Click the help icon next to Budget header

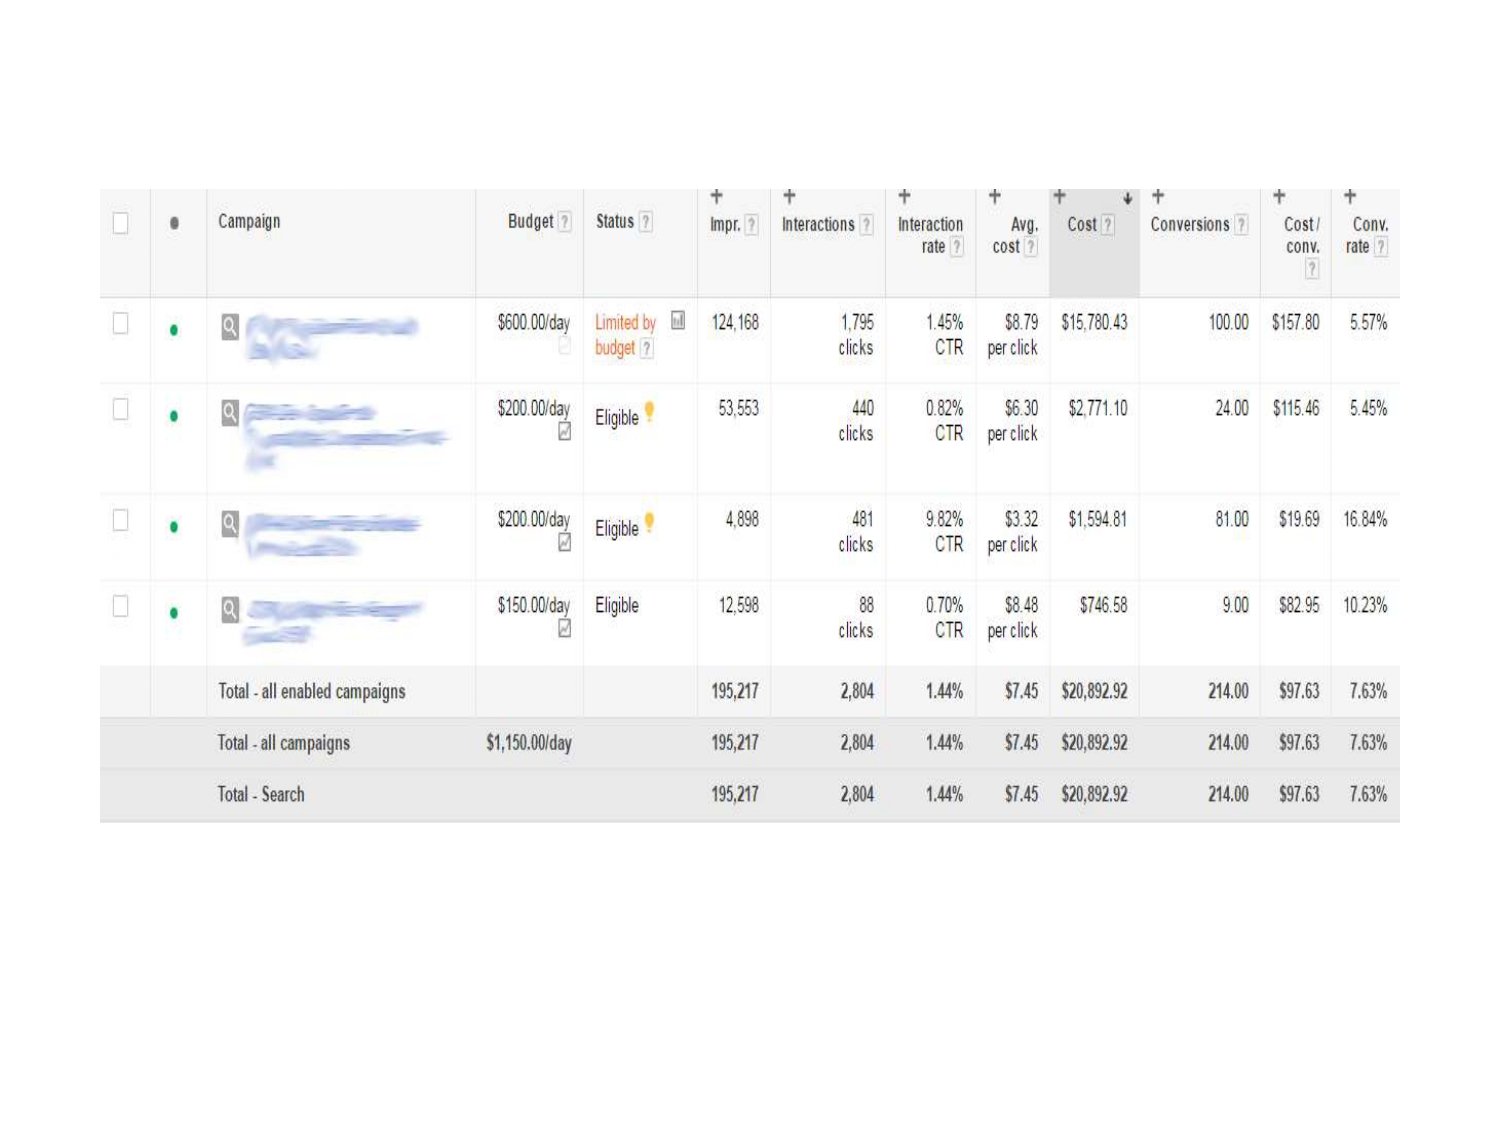[x=565, y=222]
